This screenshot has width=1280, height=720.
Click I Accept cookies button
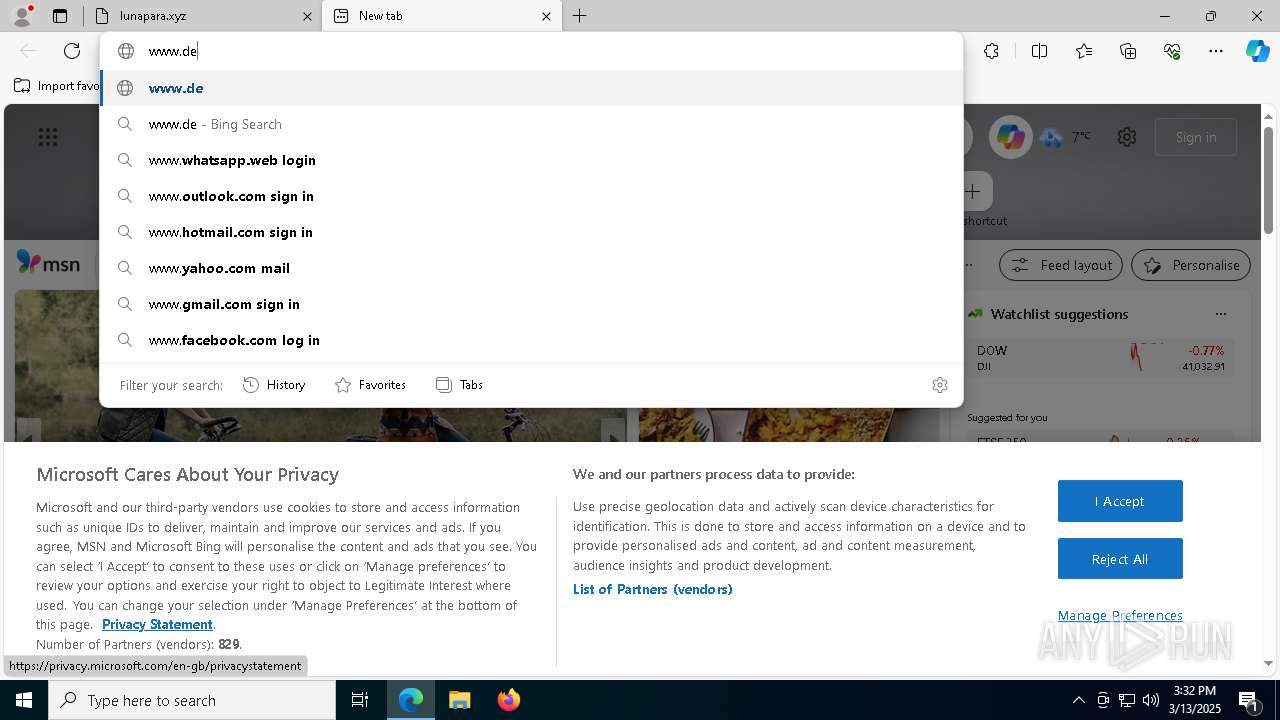(1120, 501)
